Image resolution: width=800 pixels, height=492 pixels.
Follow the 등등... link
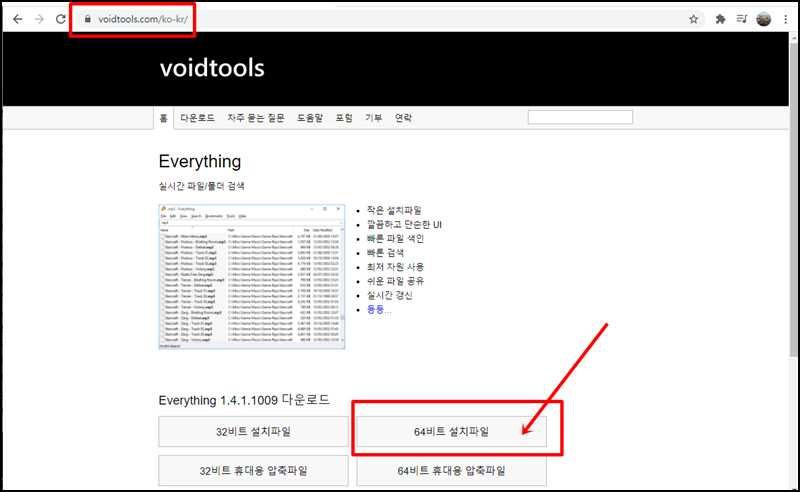(x=379, y=309)
